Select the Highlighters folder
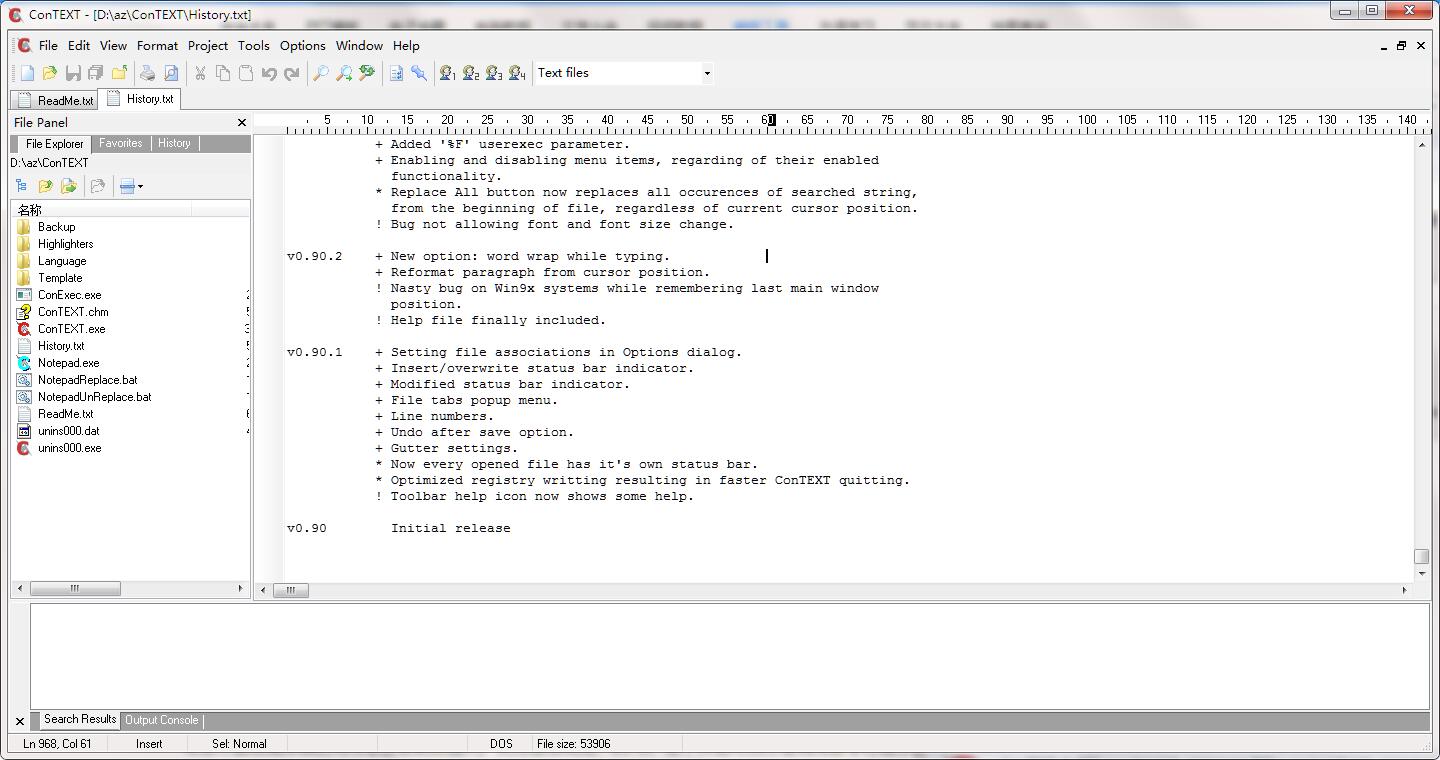The width and height of the screenshot is (1440, 760). (x=65, y=244)
